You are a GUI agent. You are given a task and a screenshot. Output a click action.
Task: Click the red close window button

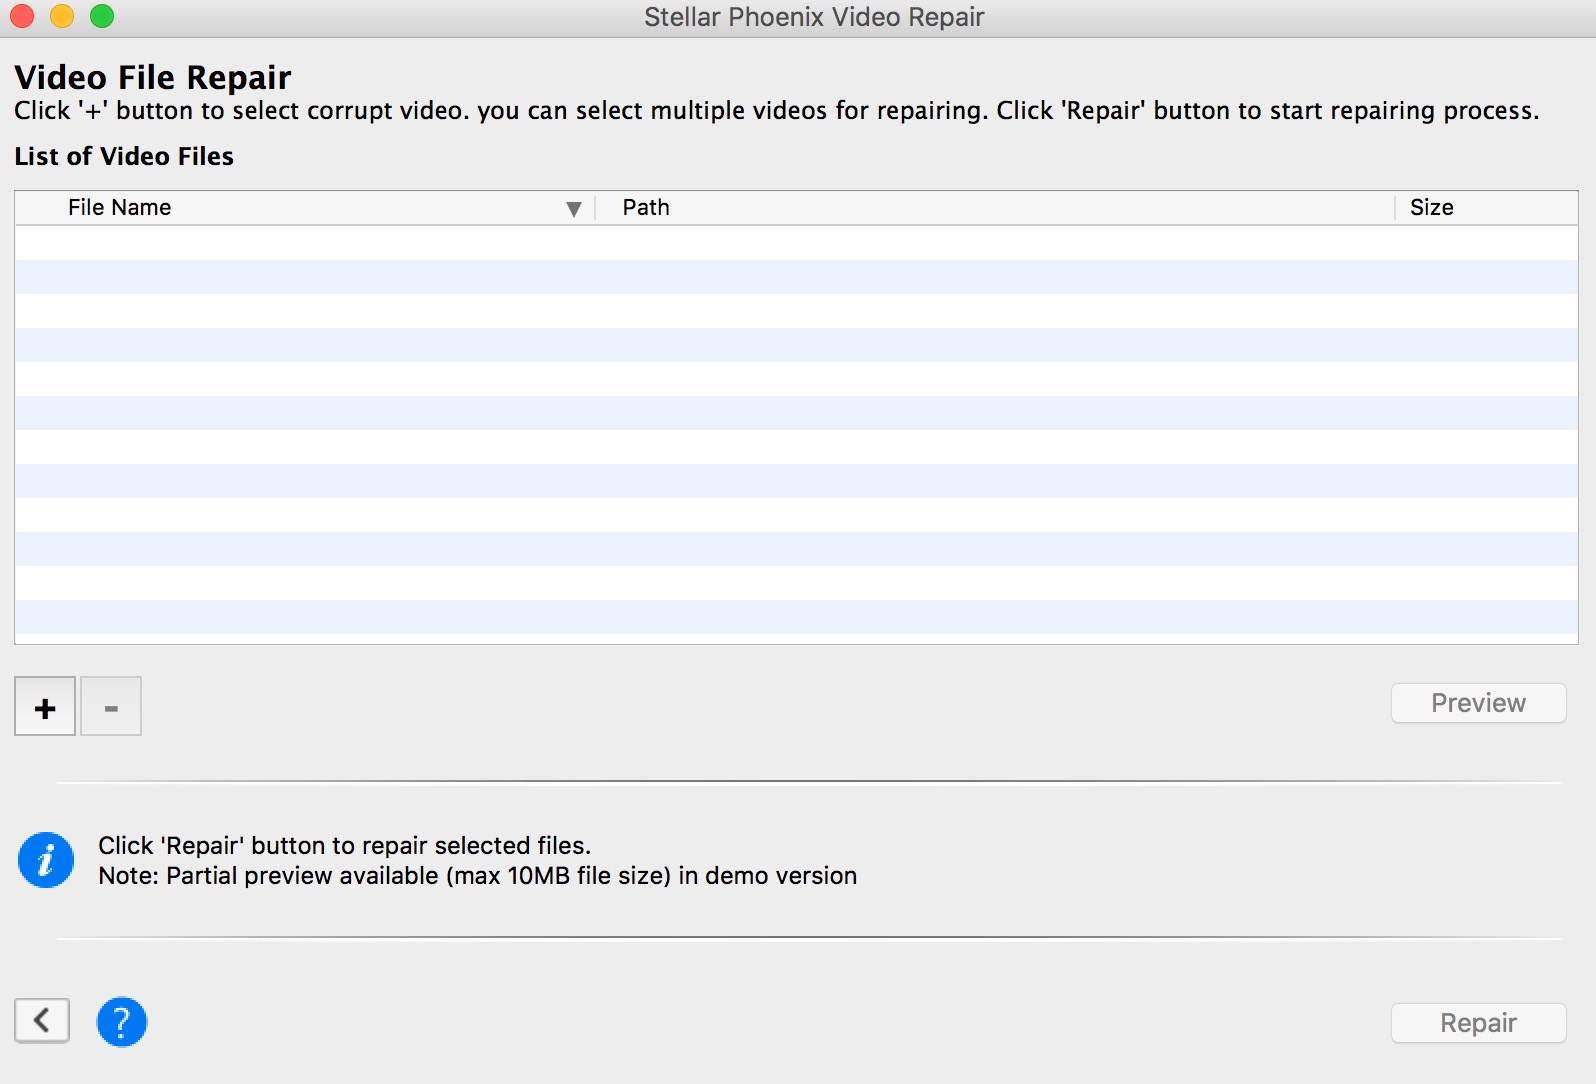click(22, 16)
